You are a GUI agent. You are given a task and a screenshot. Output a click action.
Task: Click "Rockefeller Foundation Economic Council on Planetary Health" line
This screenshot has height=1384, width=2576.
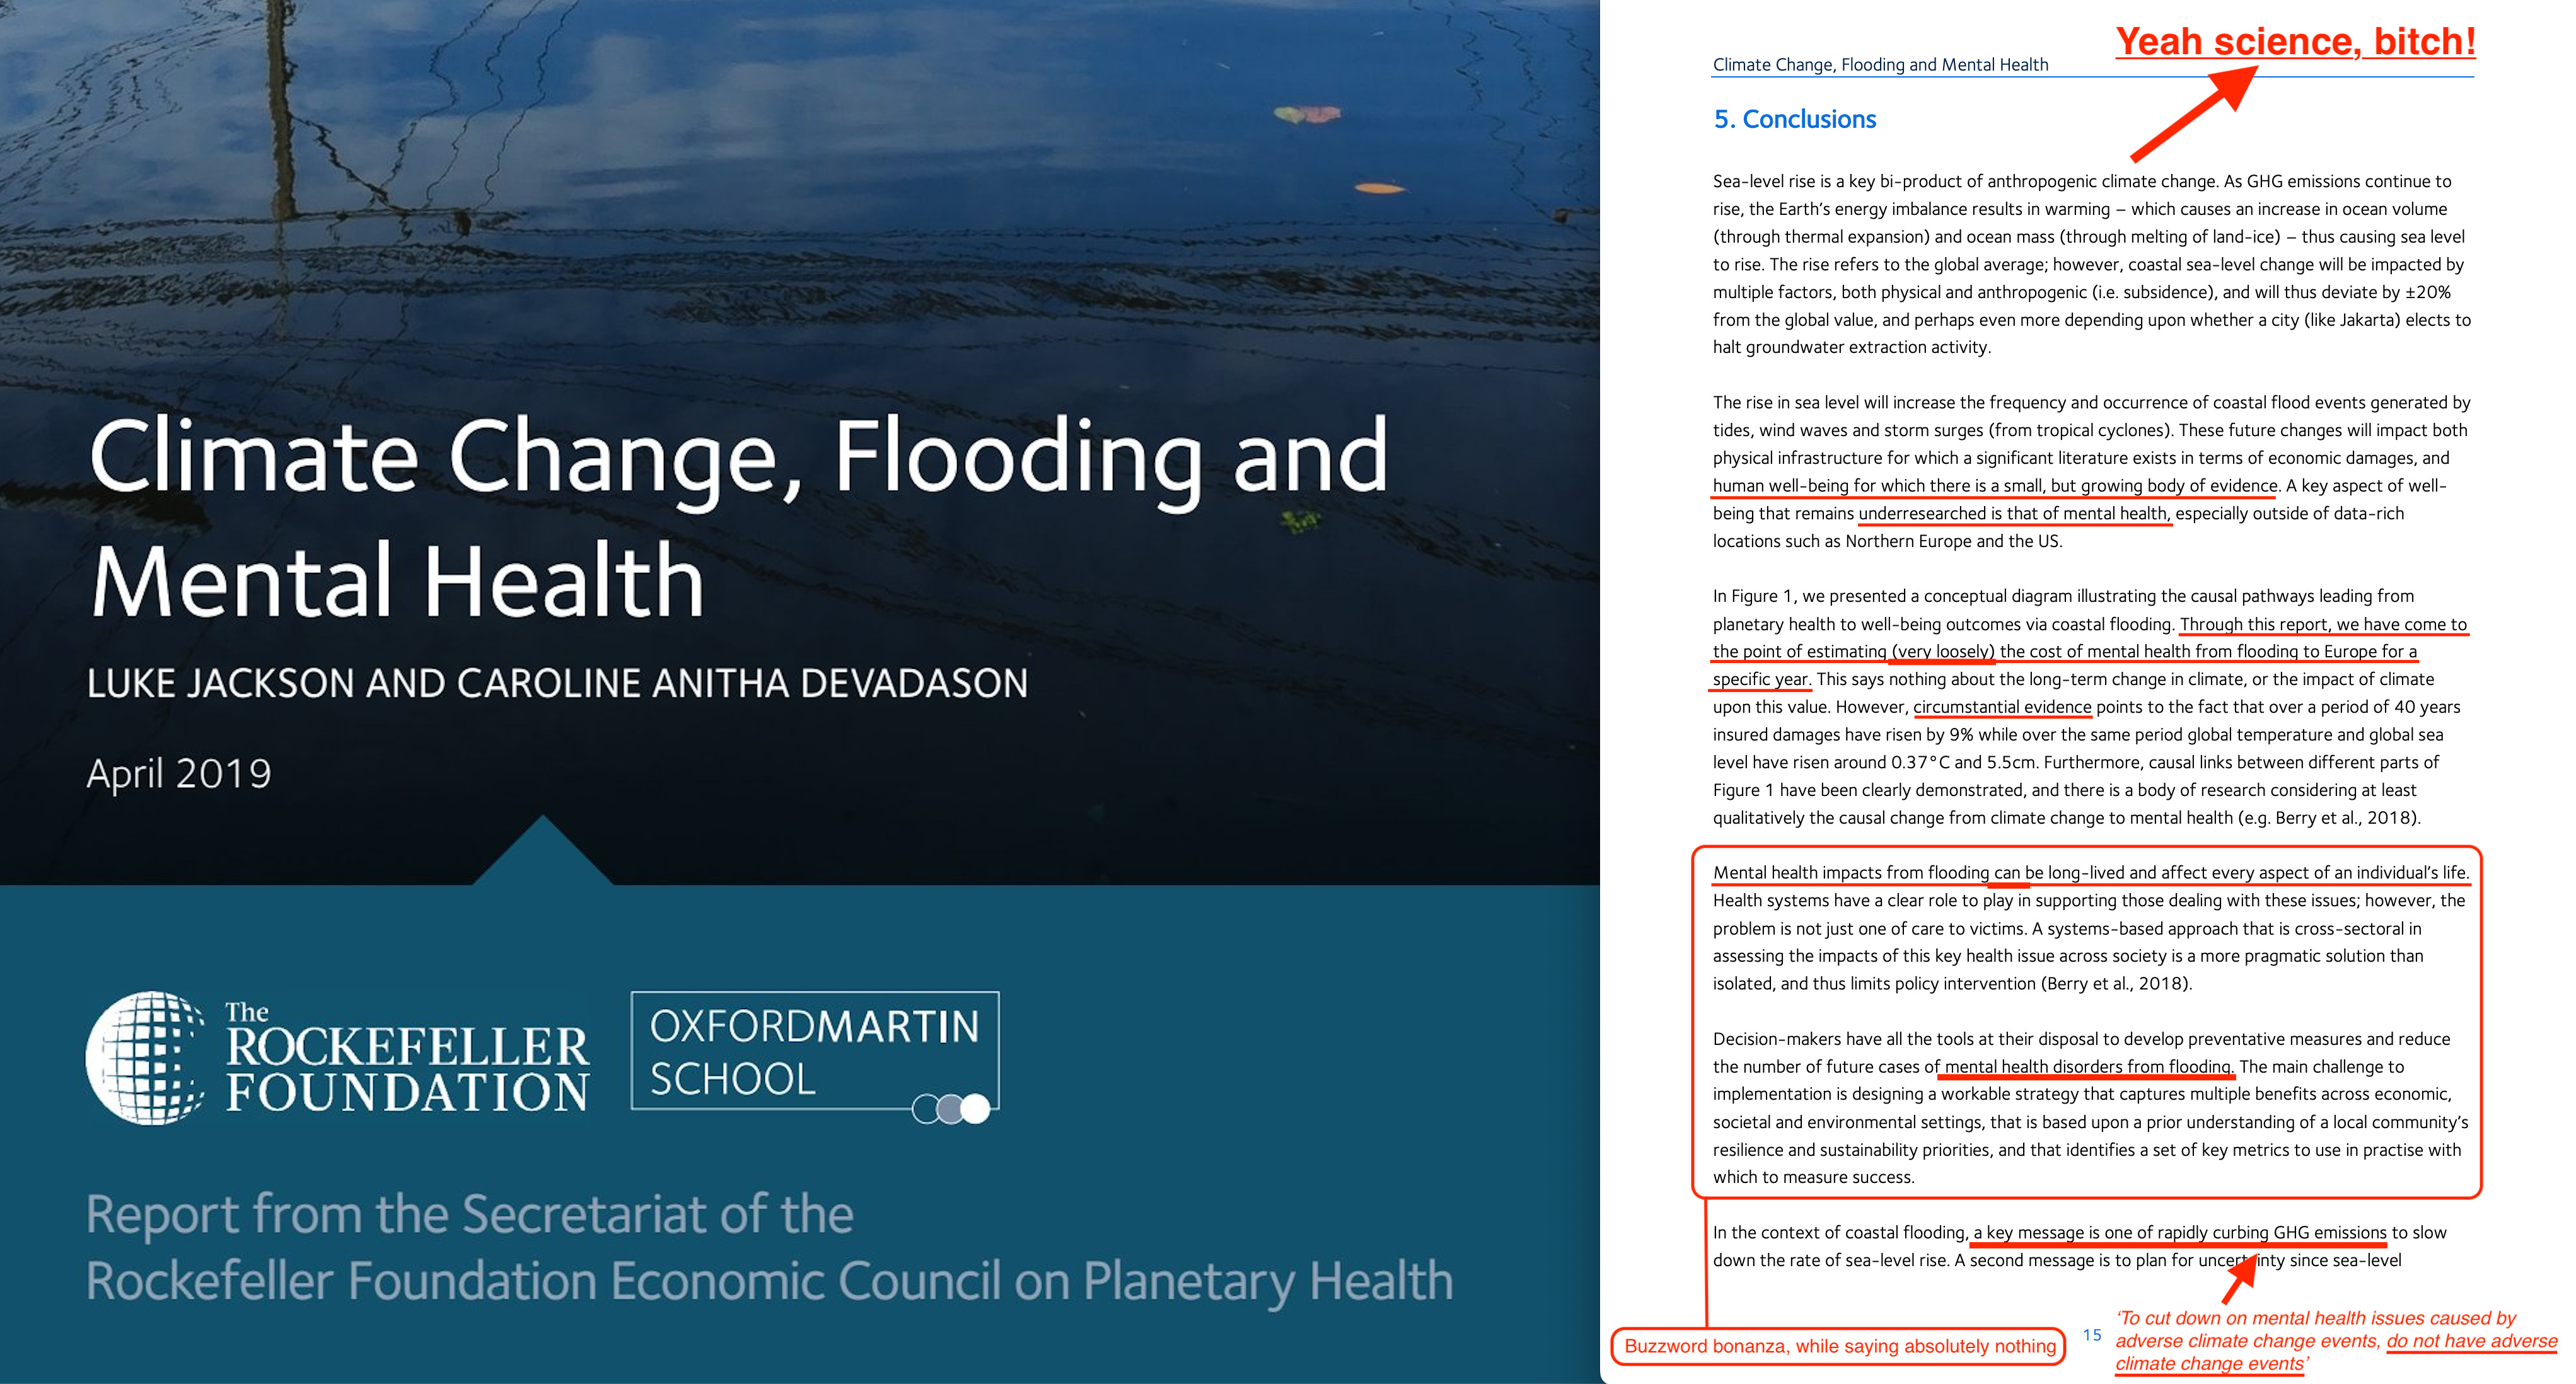[x=769, y=1281]
